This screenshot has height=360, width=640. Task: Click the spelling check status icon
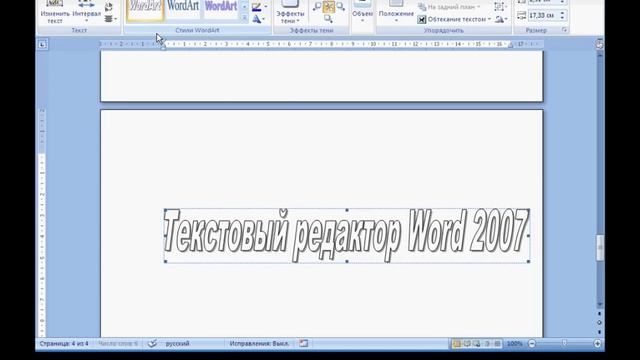pyautogui.click(x=152, y=344)
